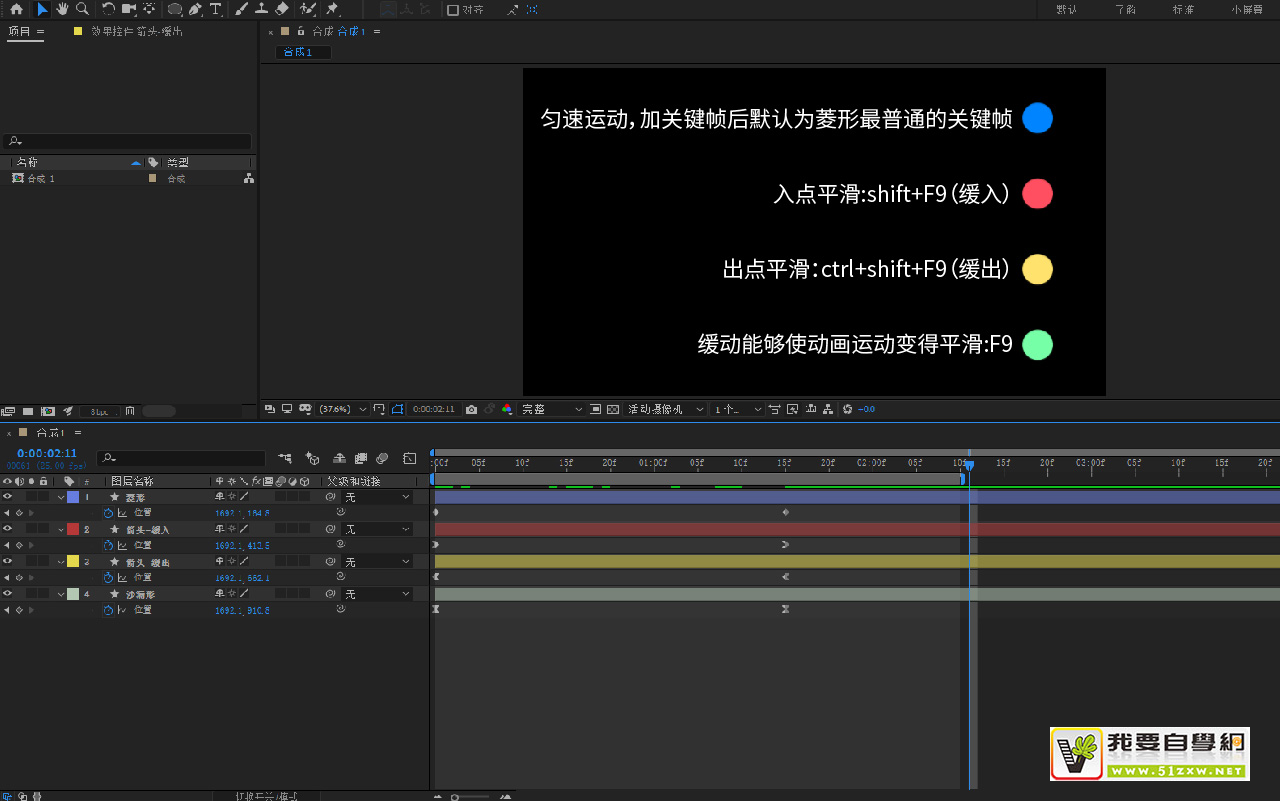Click the Home icon in toolbar
This screenshot has width=1280, height=801.
tap(16, 9)
